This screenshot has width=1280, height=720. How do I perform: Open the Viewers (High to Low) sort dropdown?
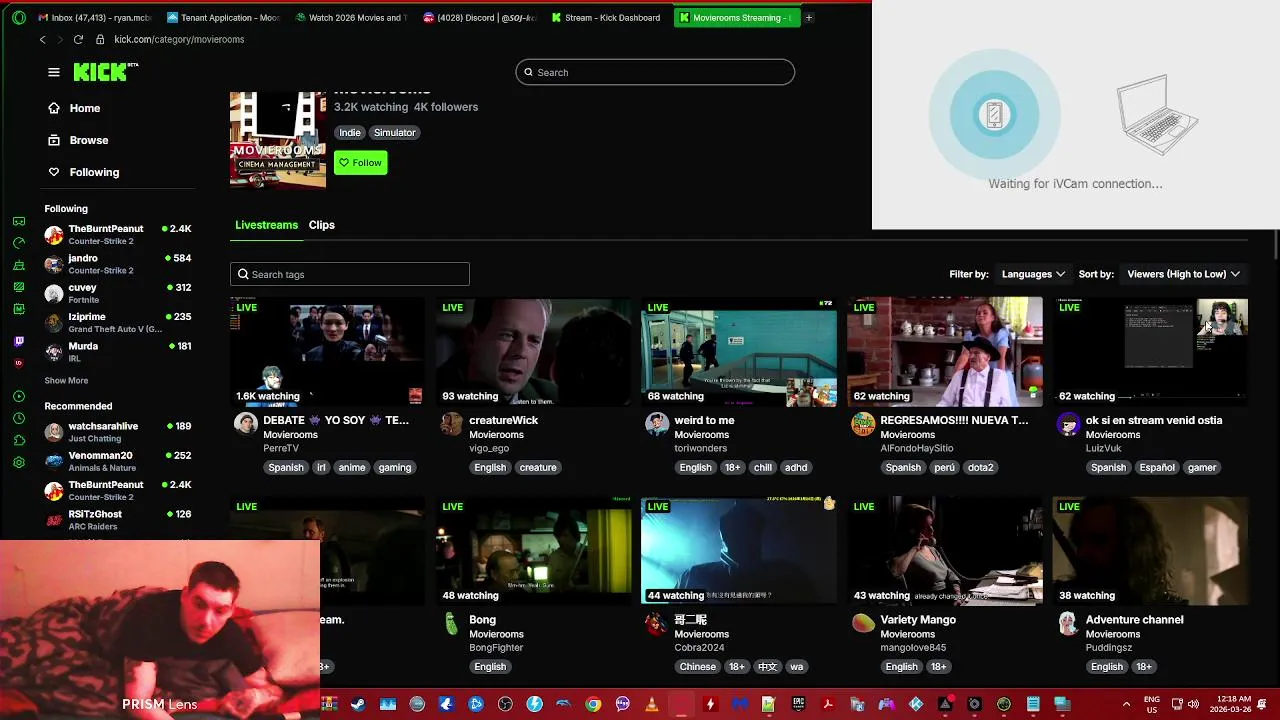point(1183,274)
